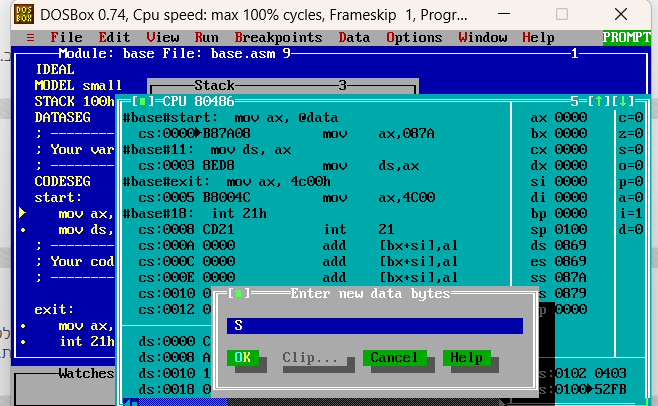Toggle the overflow flag o=0
658x406 pixels.
point(631,165)
